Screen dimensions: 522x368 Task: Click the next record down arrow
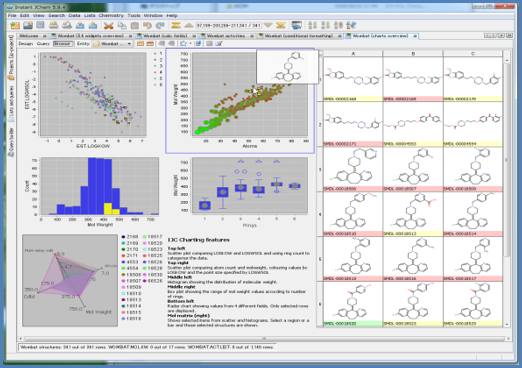(268, 25)
